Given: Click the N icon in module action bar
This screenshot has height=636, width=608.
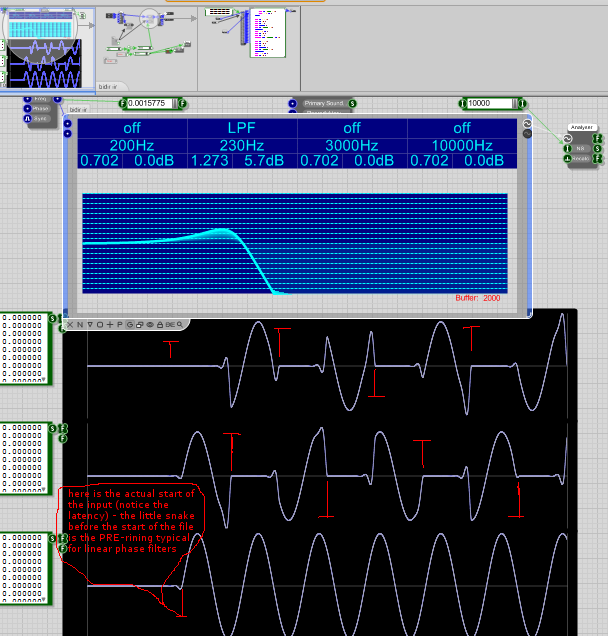Looking at the screenshot, I should coord(80,324).
